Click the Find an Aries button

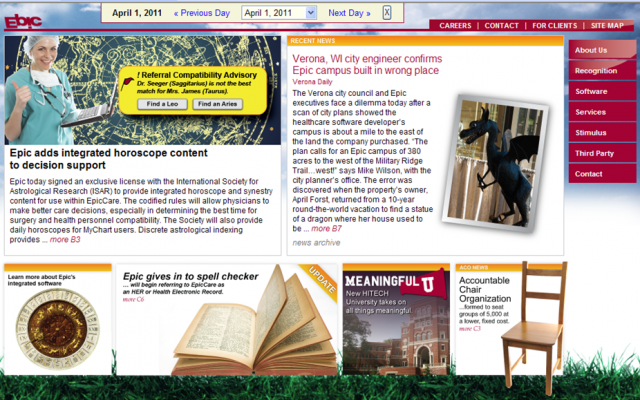[218, 104]
